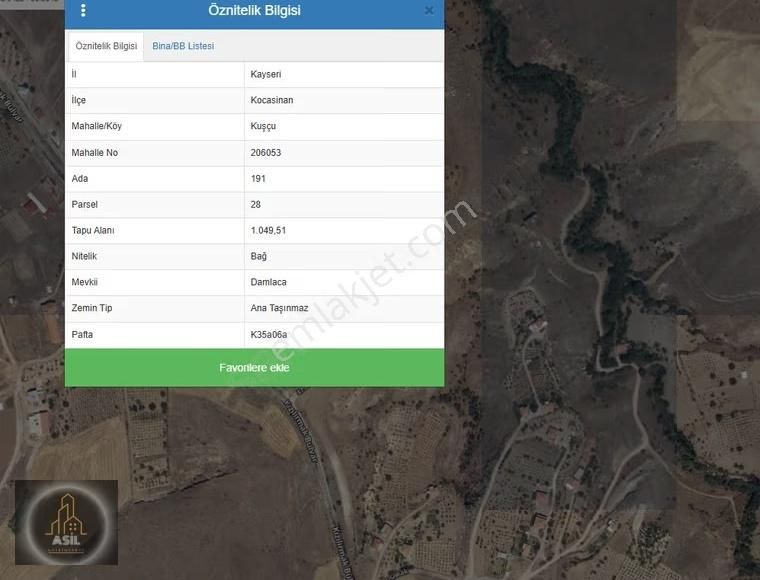Click the Pafta row label
The width and height of the screenshot is (760, 580).
pos(82,334)
